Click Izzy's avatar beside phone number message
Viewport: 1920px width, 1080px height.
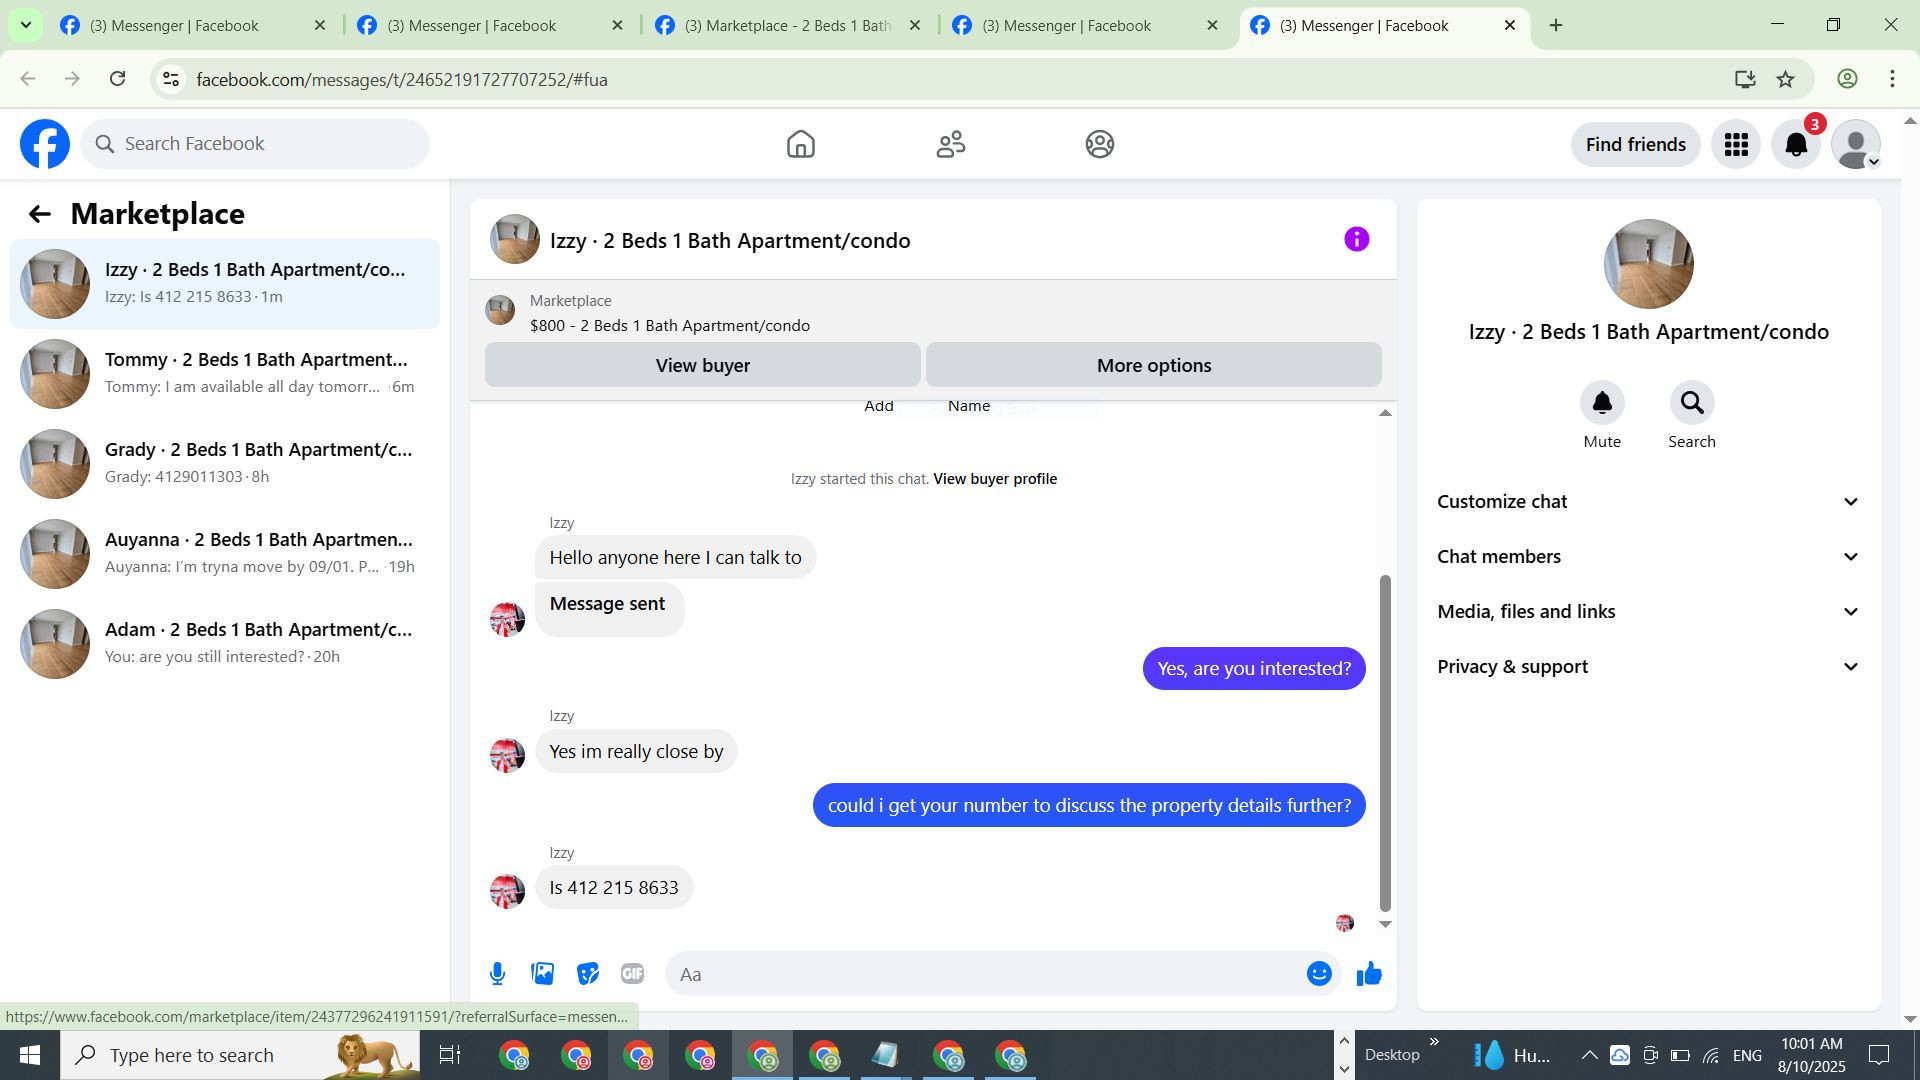click(507, 891)
